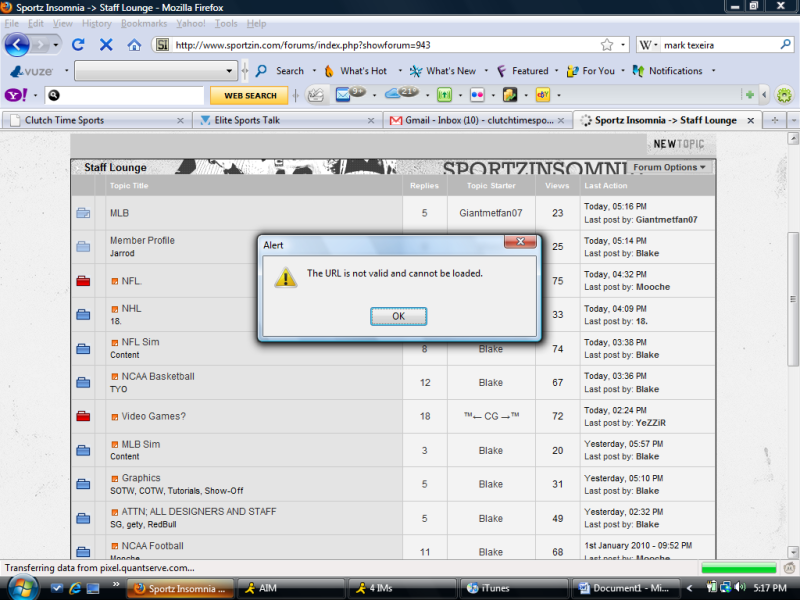Click the status bar icon beside the progress bar

789,568
